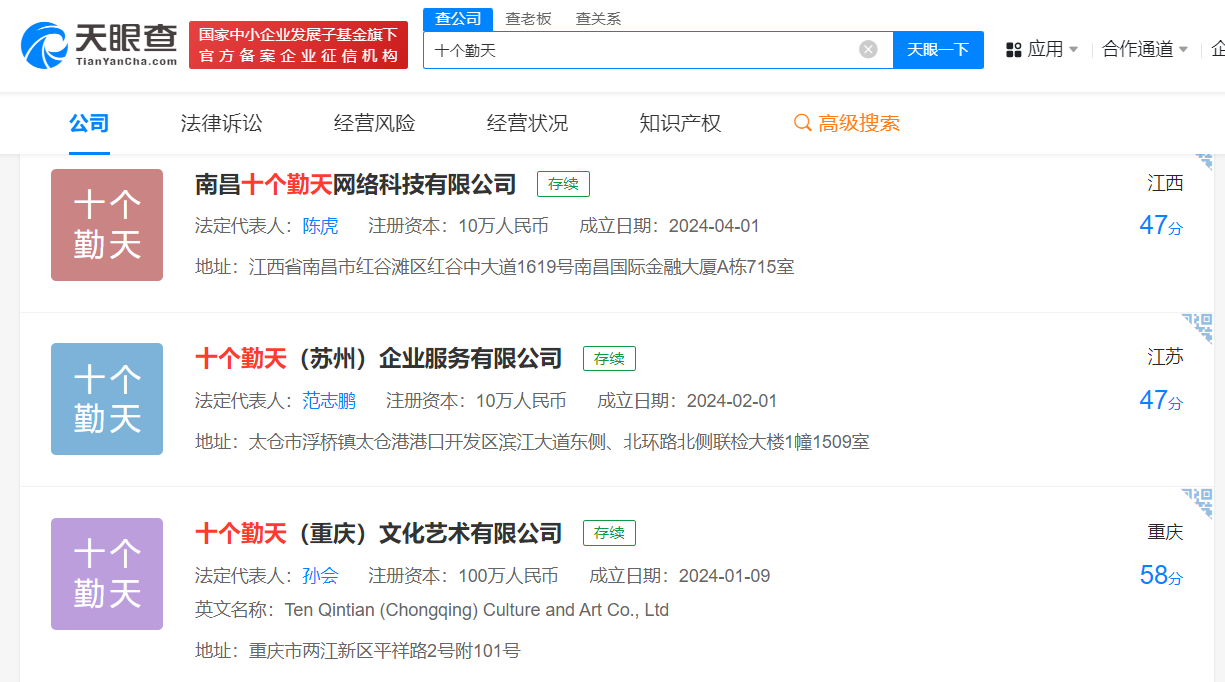Screen dimensions: 1225x682
Task: Click into the company search input field
Action: tap(640, 49)
